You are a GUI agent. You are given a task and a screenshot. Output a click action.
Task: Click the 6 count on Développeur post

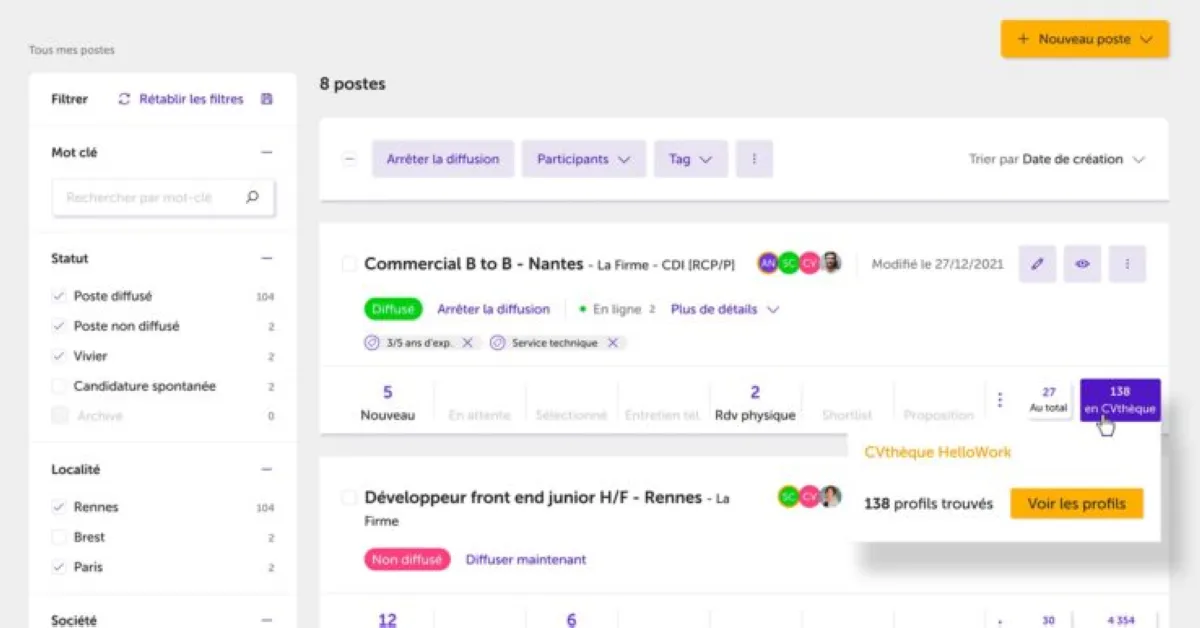tap(571, 620)
